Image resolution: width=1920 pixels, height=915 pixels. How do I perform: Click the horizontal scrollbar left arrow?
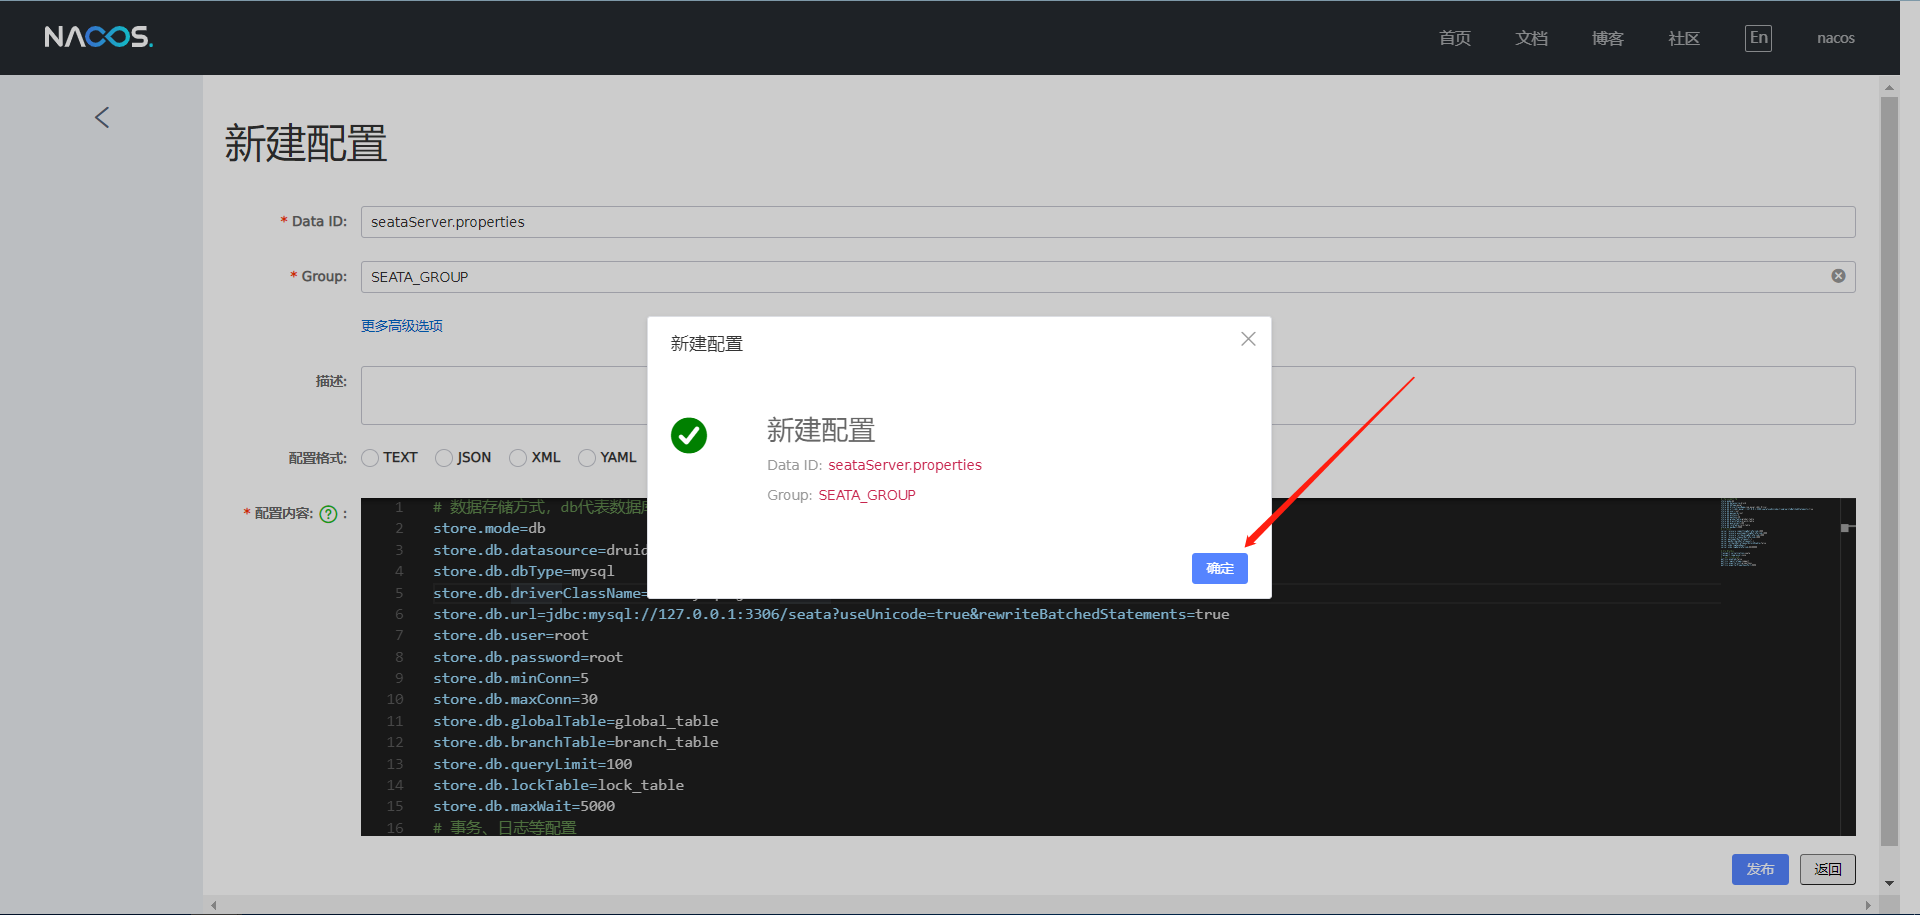pyautogui.click(x=214, y=905)
